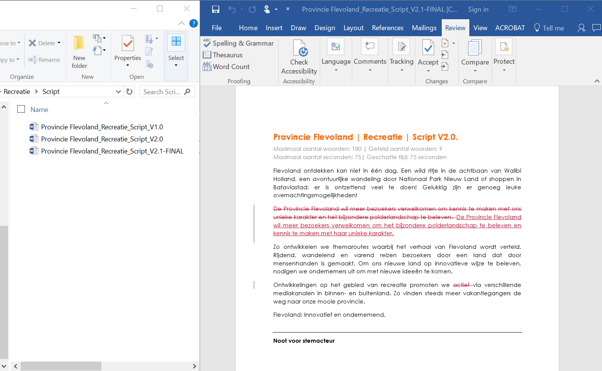This screenshot has width=602, height=371.
Task: Click Rename in File Explorer ribbon
Action: pos(45,60)
